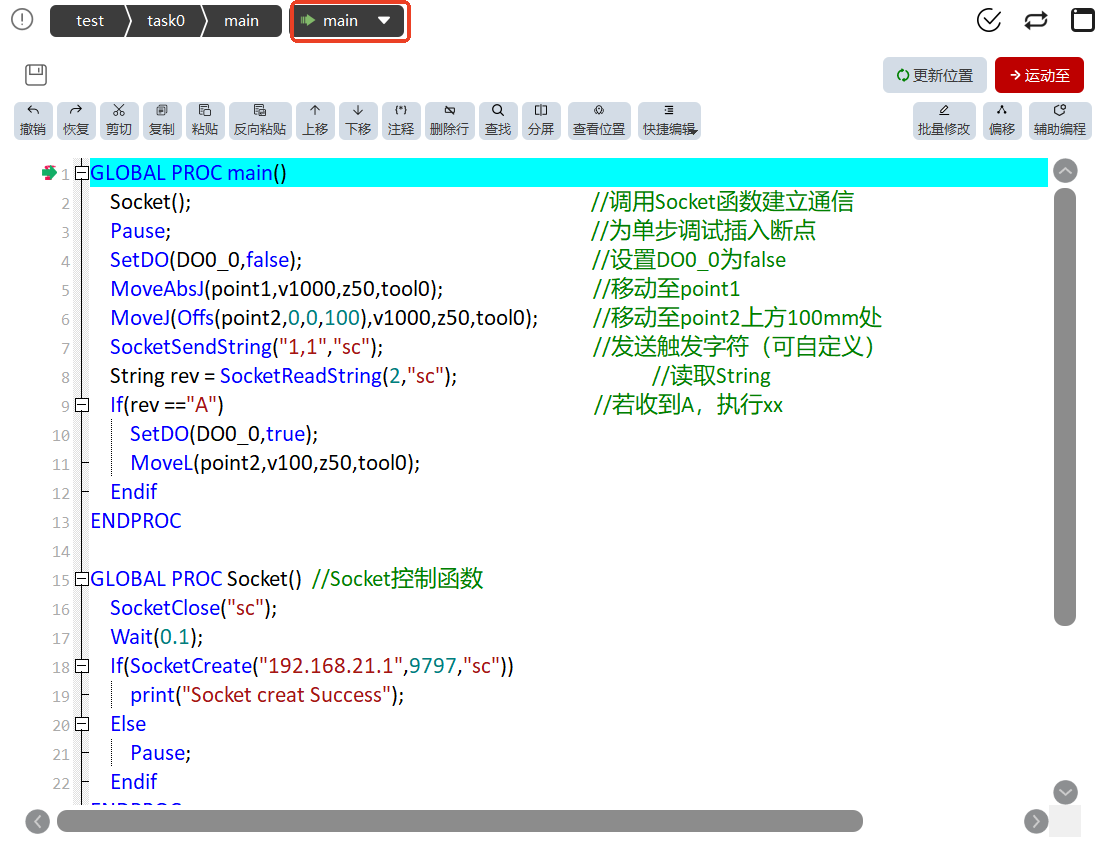The image size is (1108, 859).
Task: Click the 更新位置 button
Action: coord(934,75)
